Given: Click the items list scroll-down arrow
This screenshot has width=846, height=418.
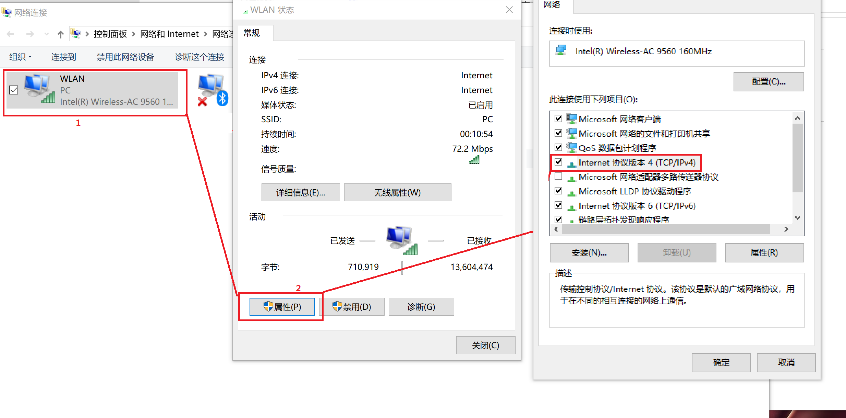Looking at the screenshot, I should (x=797, y=217).
